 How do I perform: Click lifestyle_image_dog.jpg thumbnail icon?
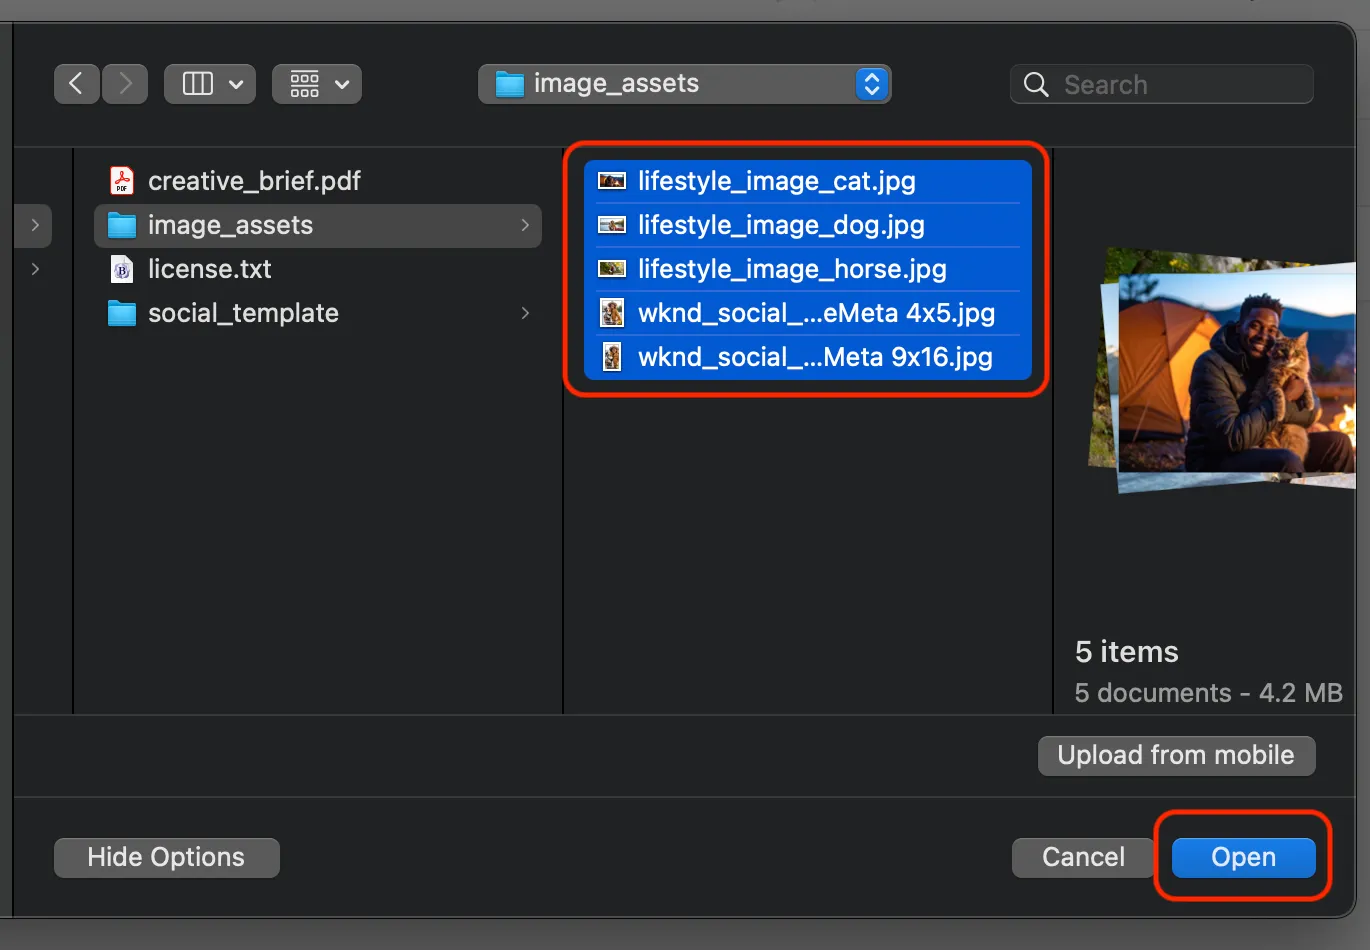point(612,225)
